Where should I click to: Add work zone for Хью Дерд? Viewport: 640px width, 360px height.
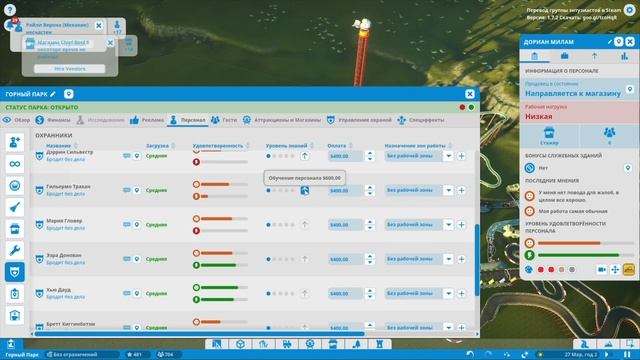point(461,293)
